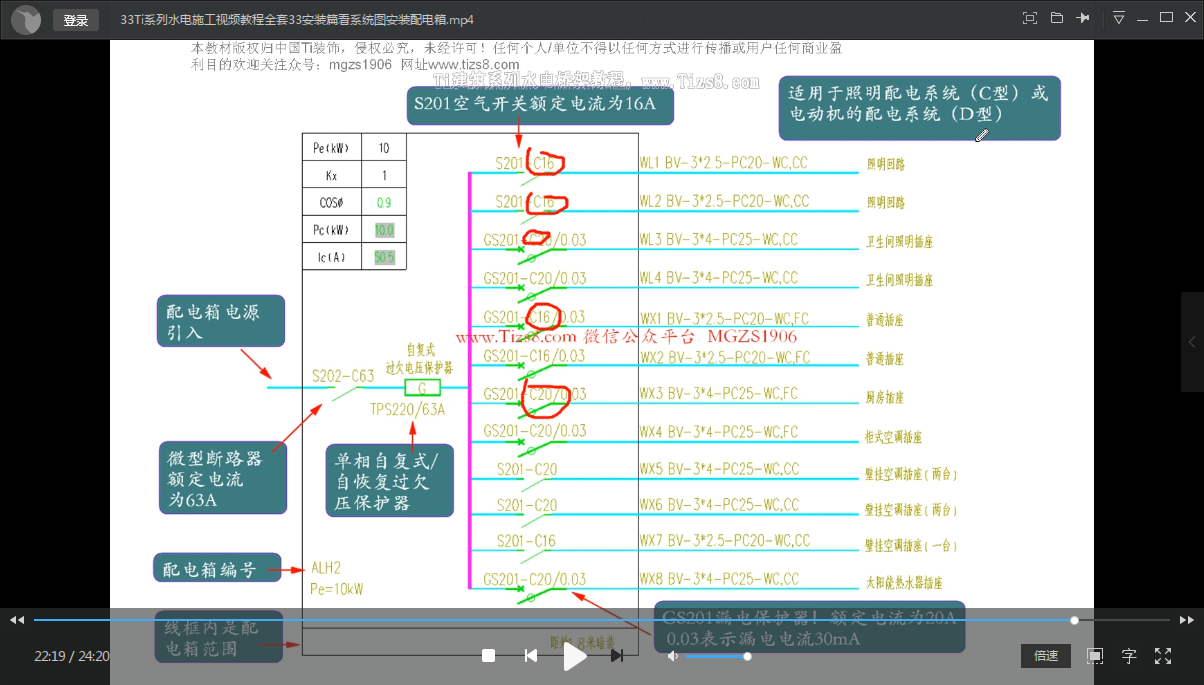Click the video file title text
Image resolution: width=1204 pixels, height=685 pixels.
click(x=298, y=19)
